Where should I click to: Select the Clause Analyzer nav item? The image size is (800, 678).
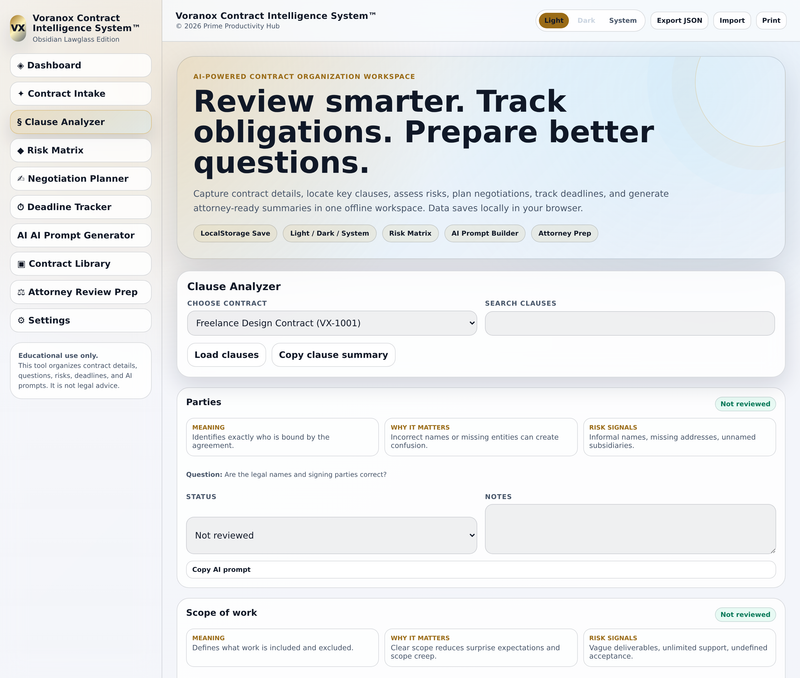(81, 122)
